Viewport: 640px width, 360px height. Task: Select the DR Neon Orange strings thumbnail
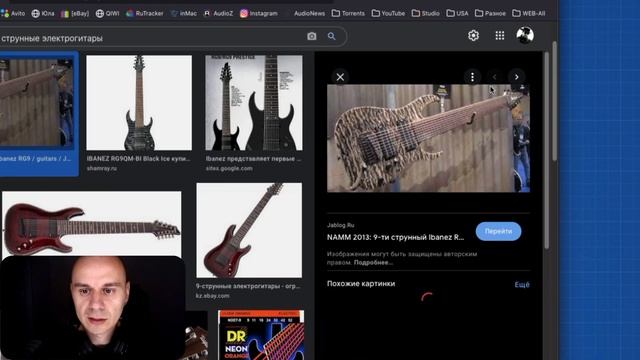click(261, 335)
